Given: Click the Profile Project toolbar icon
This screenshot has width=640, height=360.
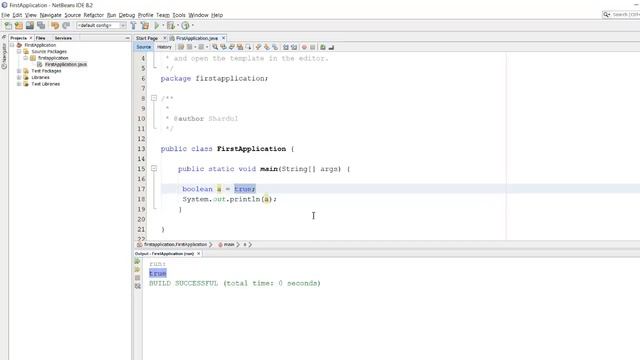Looking at the screenshot, I should click(185, 25).
